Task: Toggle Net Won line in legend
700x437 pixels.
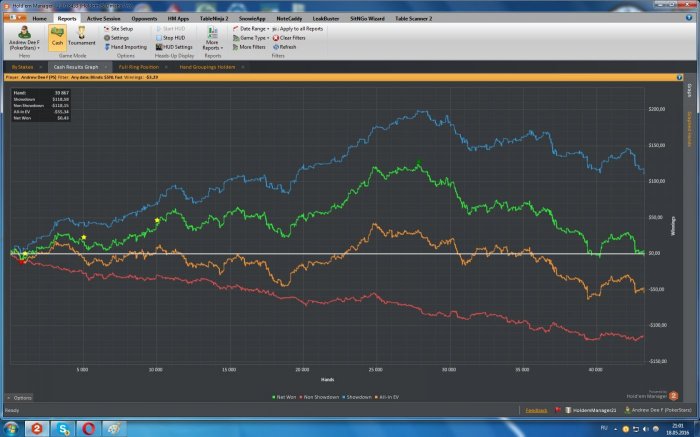Action: 284,397
